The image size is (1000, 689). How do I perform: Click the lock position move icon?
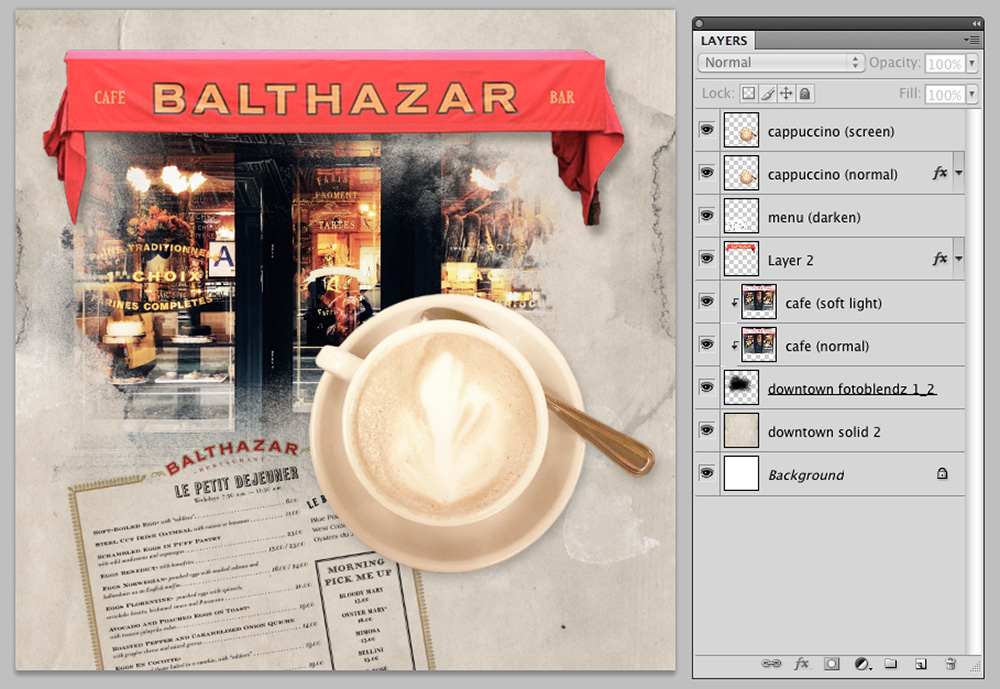[786, 94]
